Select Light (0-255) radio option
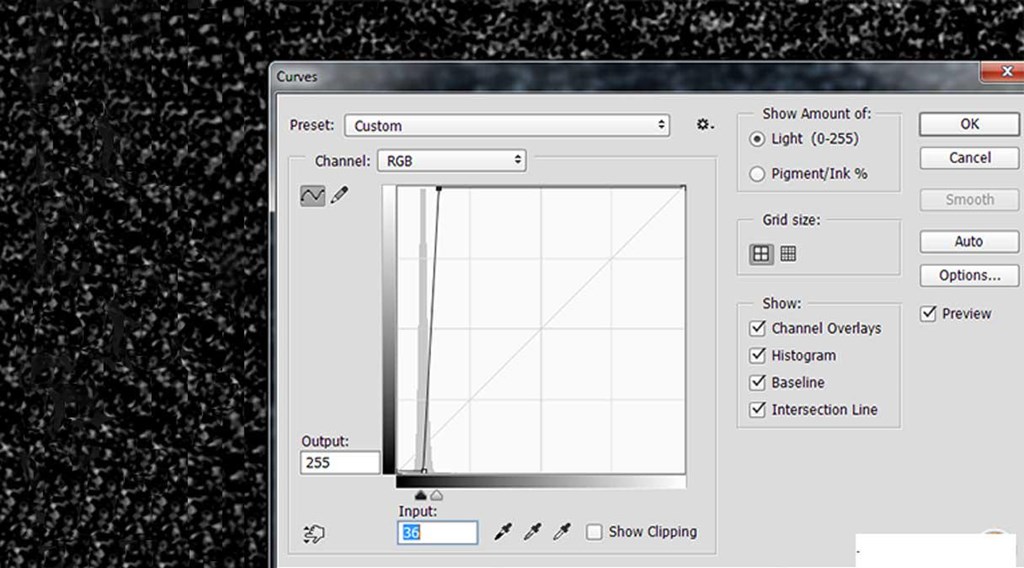Screen dimensions: 1024x568 (757, 139)
